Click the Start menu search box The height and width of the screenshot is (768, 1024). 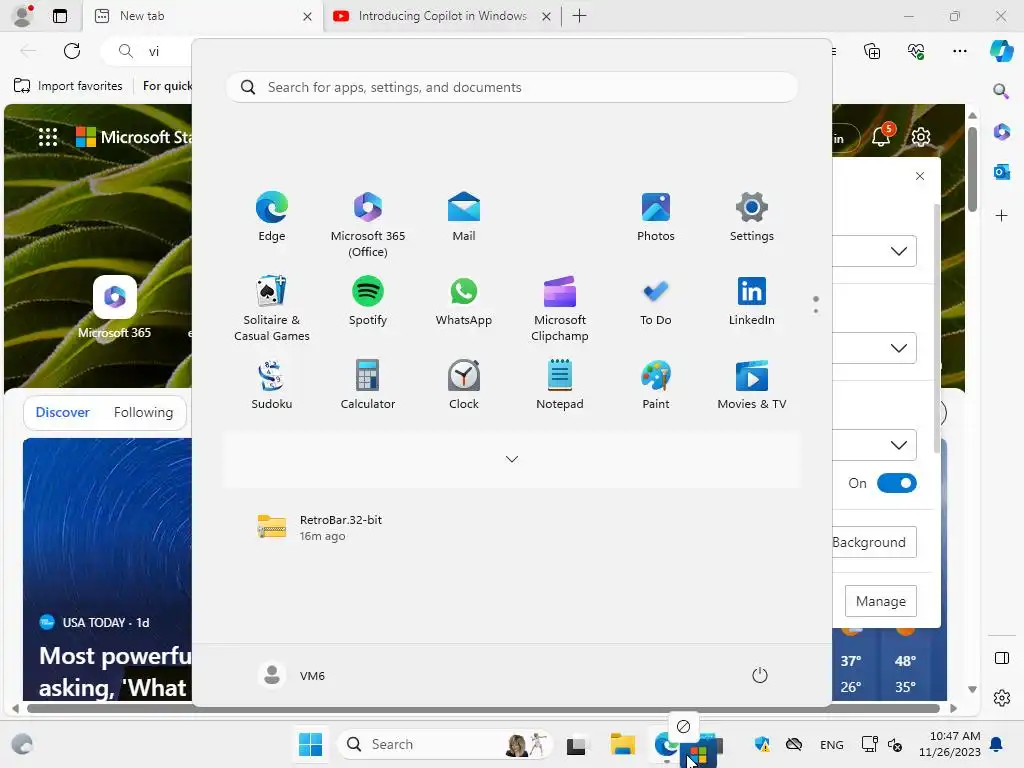[512, 88]
